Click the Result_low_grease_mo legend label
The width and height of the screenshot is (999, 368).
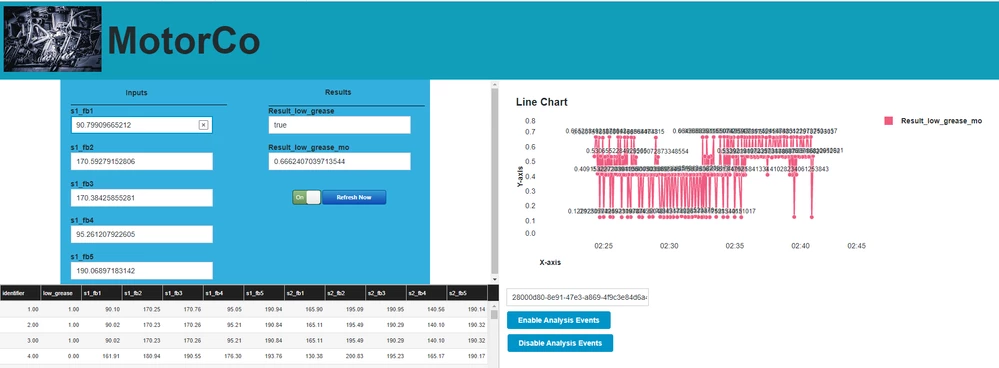pos(941,120)
